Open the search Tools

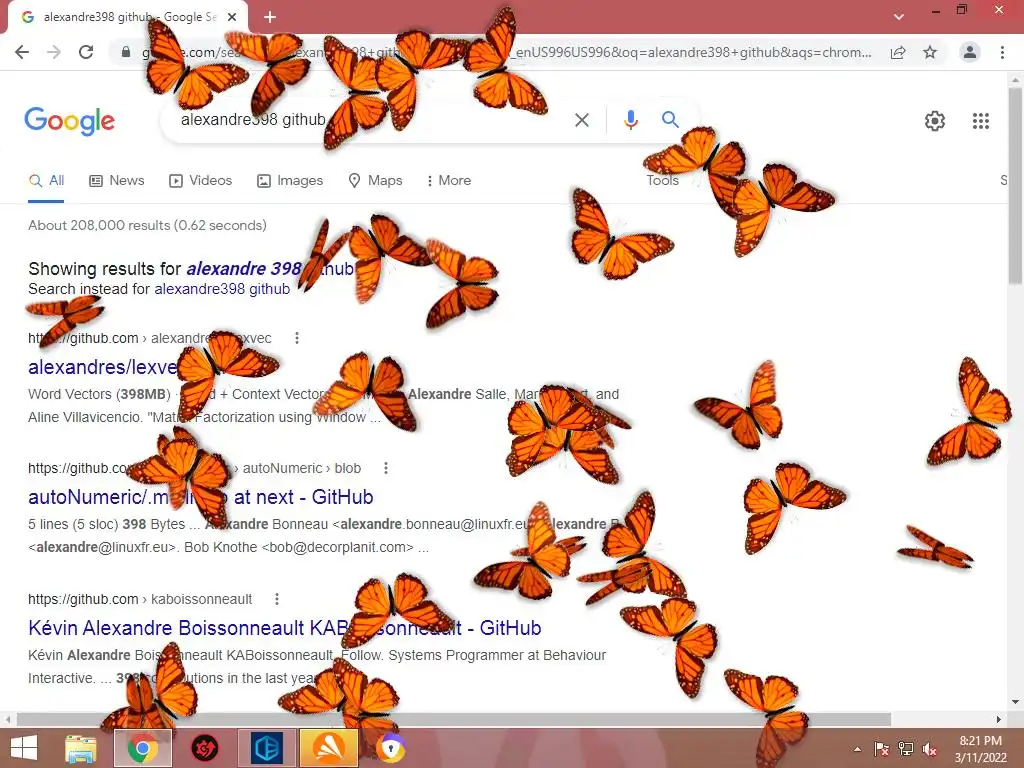tap(662, 181)
